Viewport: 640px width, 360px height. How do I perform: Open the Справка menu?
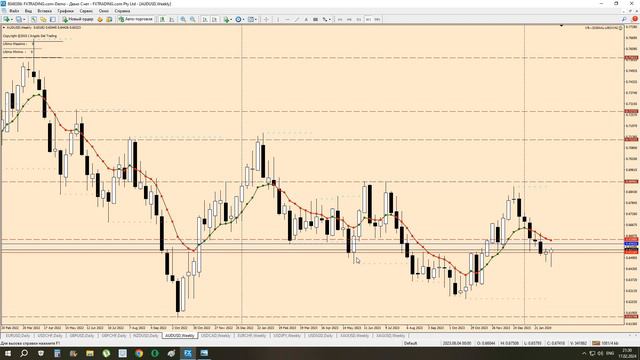(x=122, y=11)
